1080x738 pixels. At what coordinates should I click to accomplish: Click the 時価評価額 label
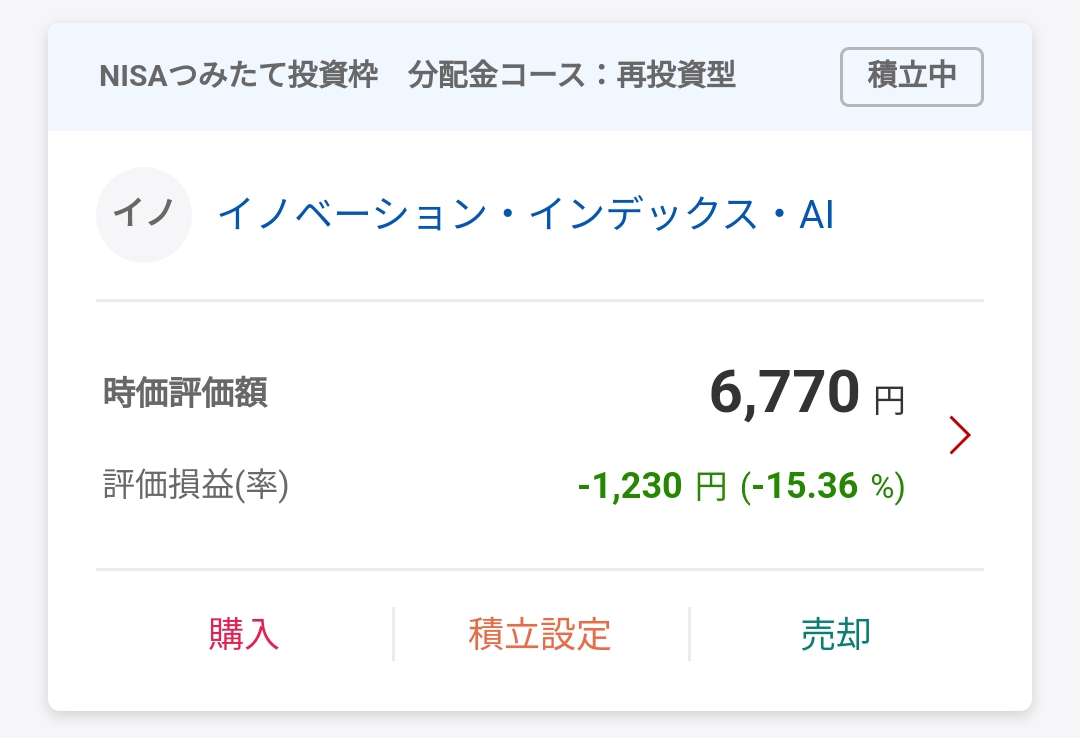(x=185, y=393)
